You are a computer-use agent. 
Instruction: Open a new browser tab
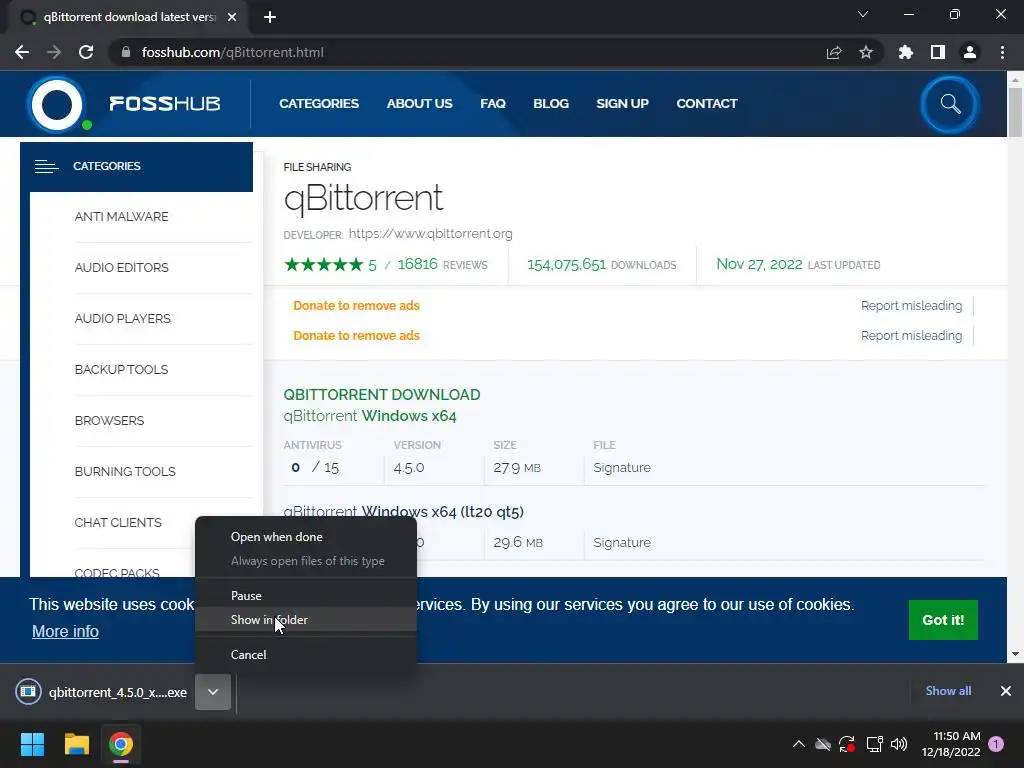coord(270,17)
